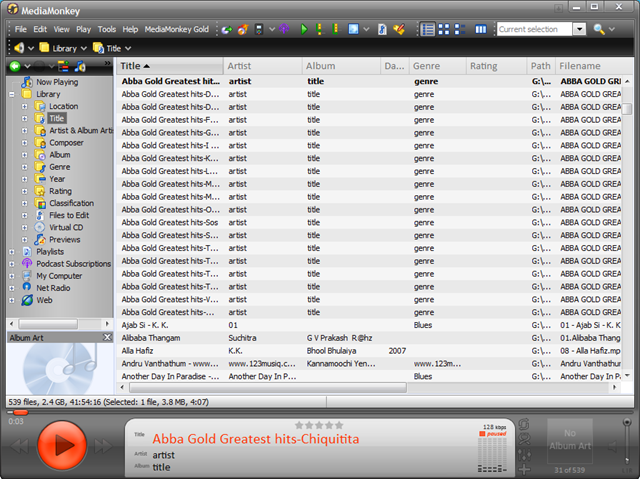Image resolution: width=640 pixels, height=479 pixels.
Task: Click the purple podcast toolbar icon
Action: [284, 29]
